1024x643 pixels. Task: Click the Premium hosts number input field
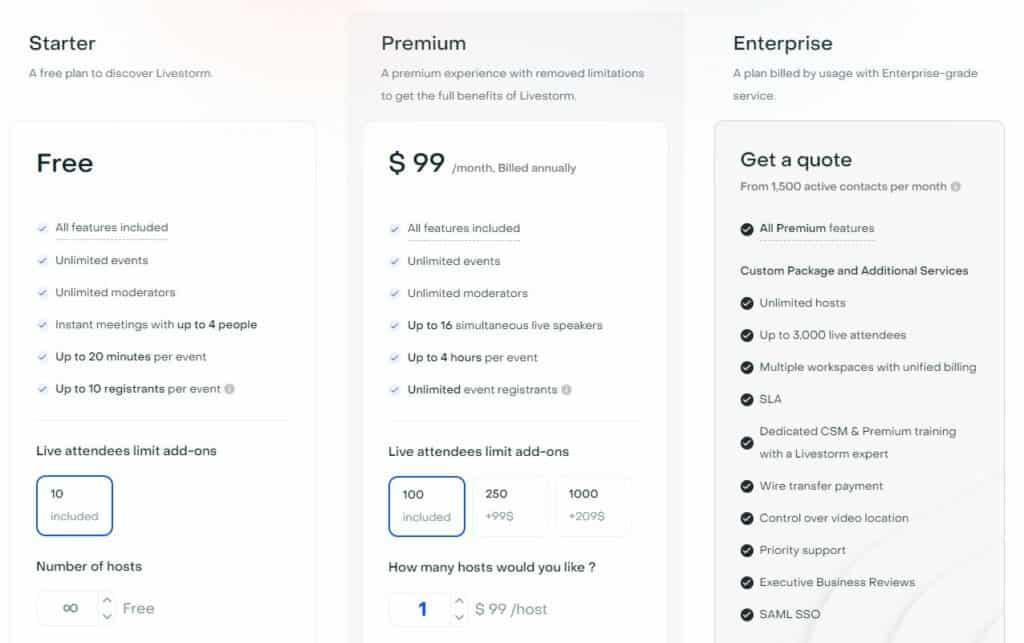click(x=422, y=609)
